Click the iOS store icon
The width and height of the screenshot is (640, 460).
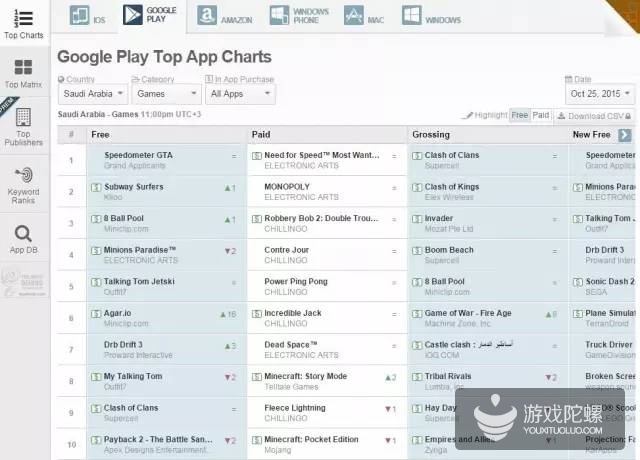click(x=79, y=16)
